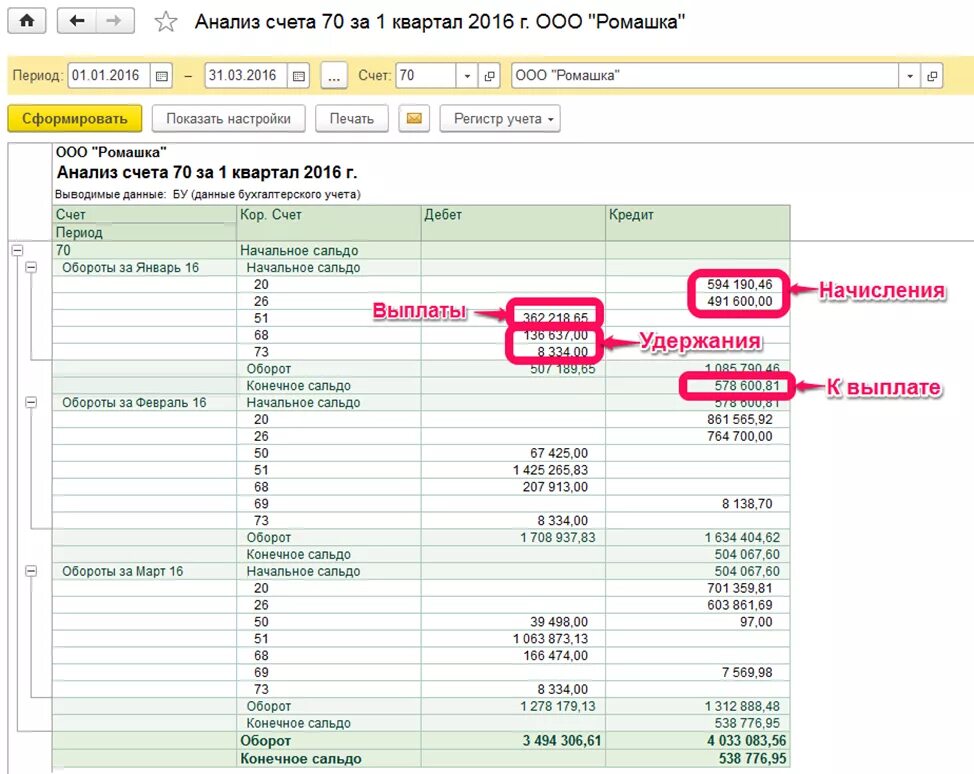
Task: Click the Сформировать button
Action: [75, 119]
